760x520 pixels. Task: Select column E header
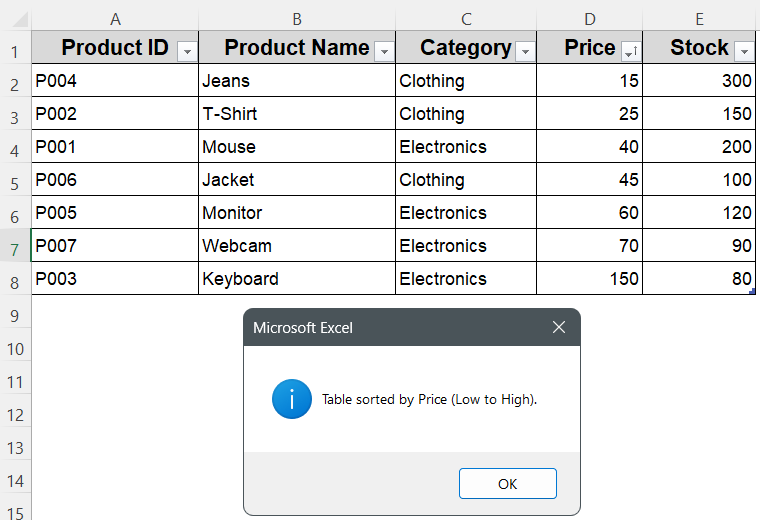coord(699,19)
